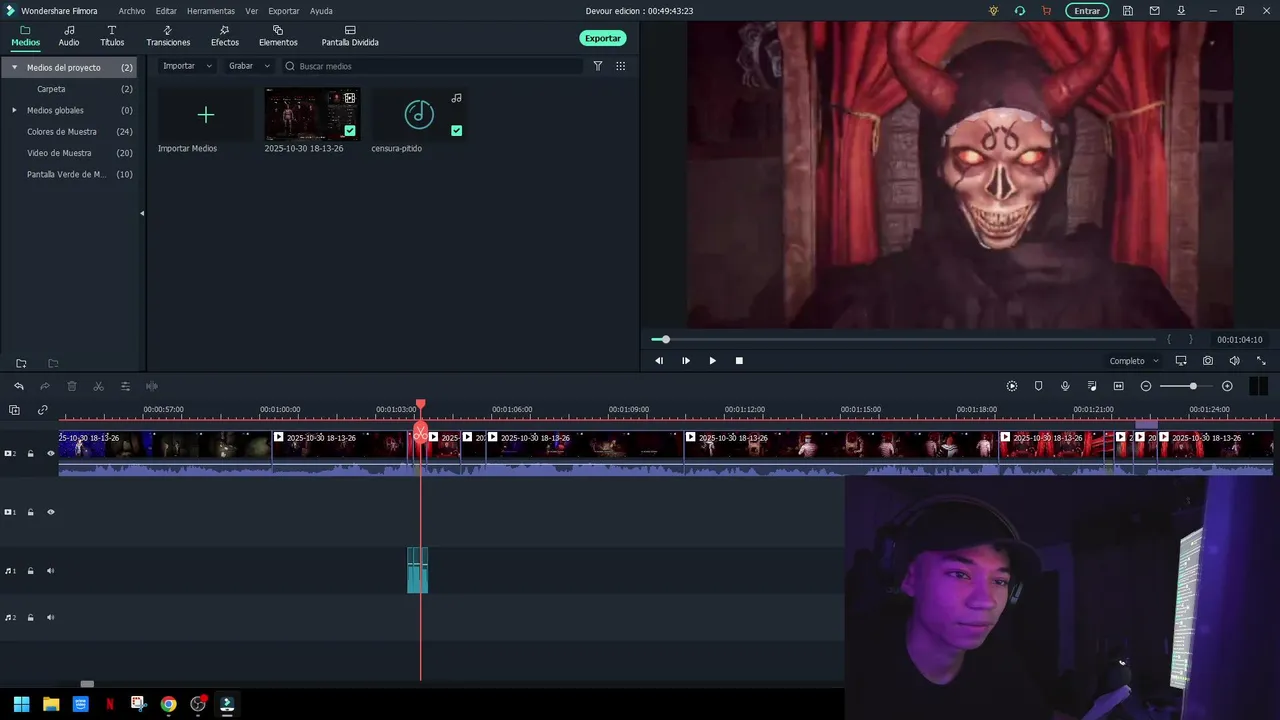Screen dimensions: 1280x720
Task: Open the Exportar menu in menu bar
Action: [284, 11]
